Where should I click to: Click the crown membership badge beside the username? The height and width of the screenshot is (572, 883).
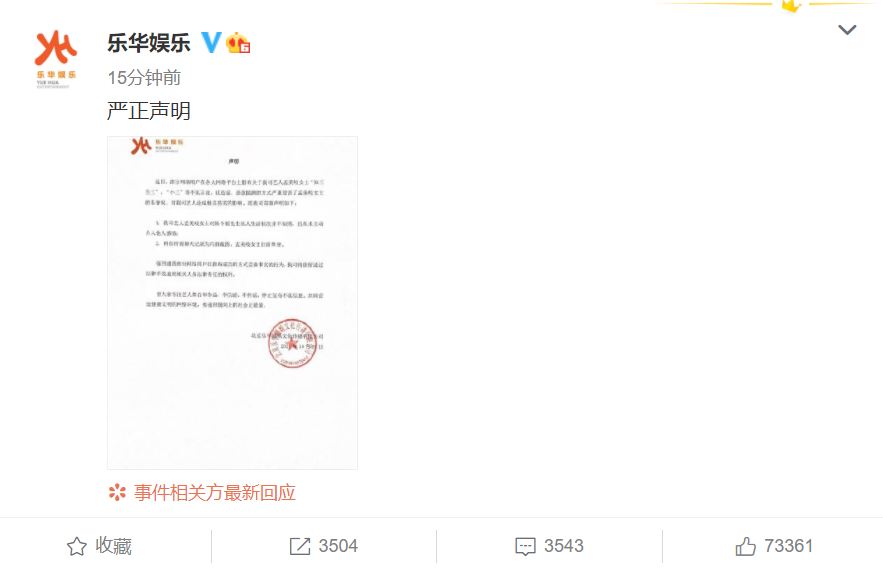(238, 43)
